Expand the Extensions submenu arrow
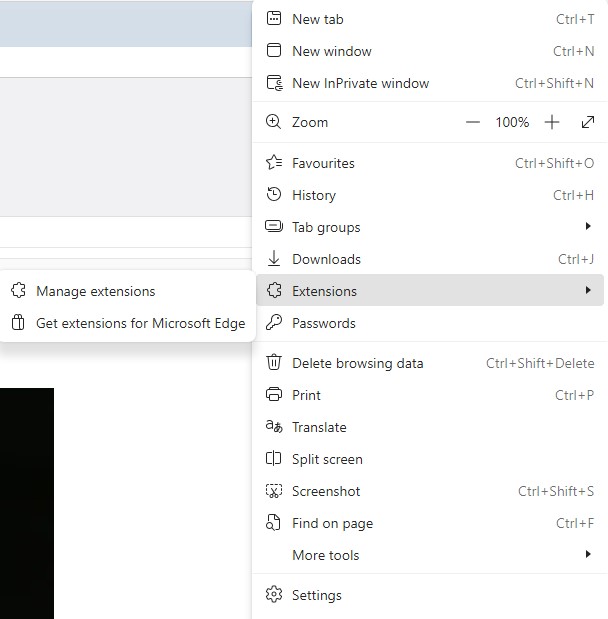Viewport: 608px width, 619px height. [588, 291]
